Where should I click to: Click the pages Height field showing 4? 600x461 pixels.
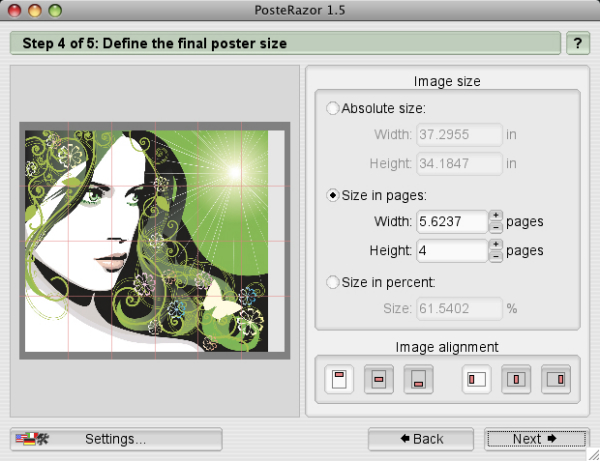[x=452, y=251]
